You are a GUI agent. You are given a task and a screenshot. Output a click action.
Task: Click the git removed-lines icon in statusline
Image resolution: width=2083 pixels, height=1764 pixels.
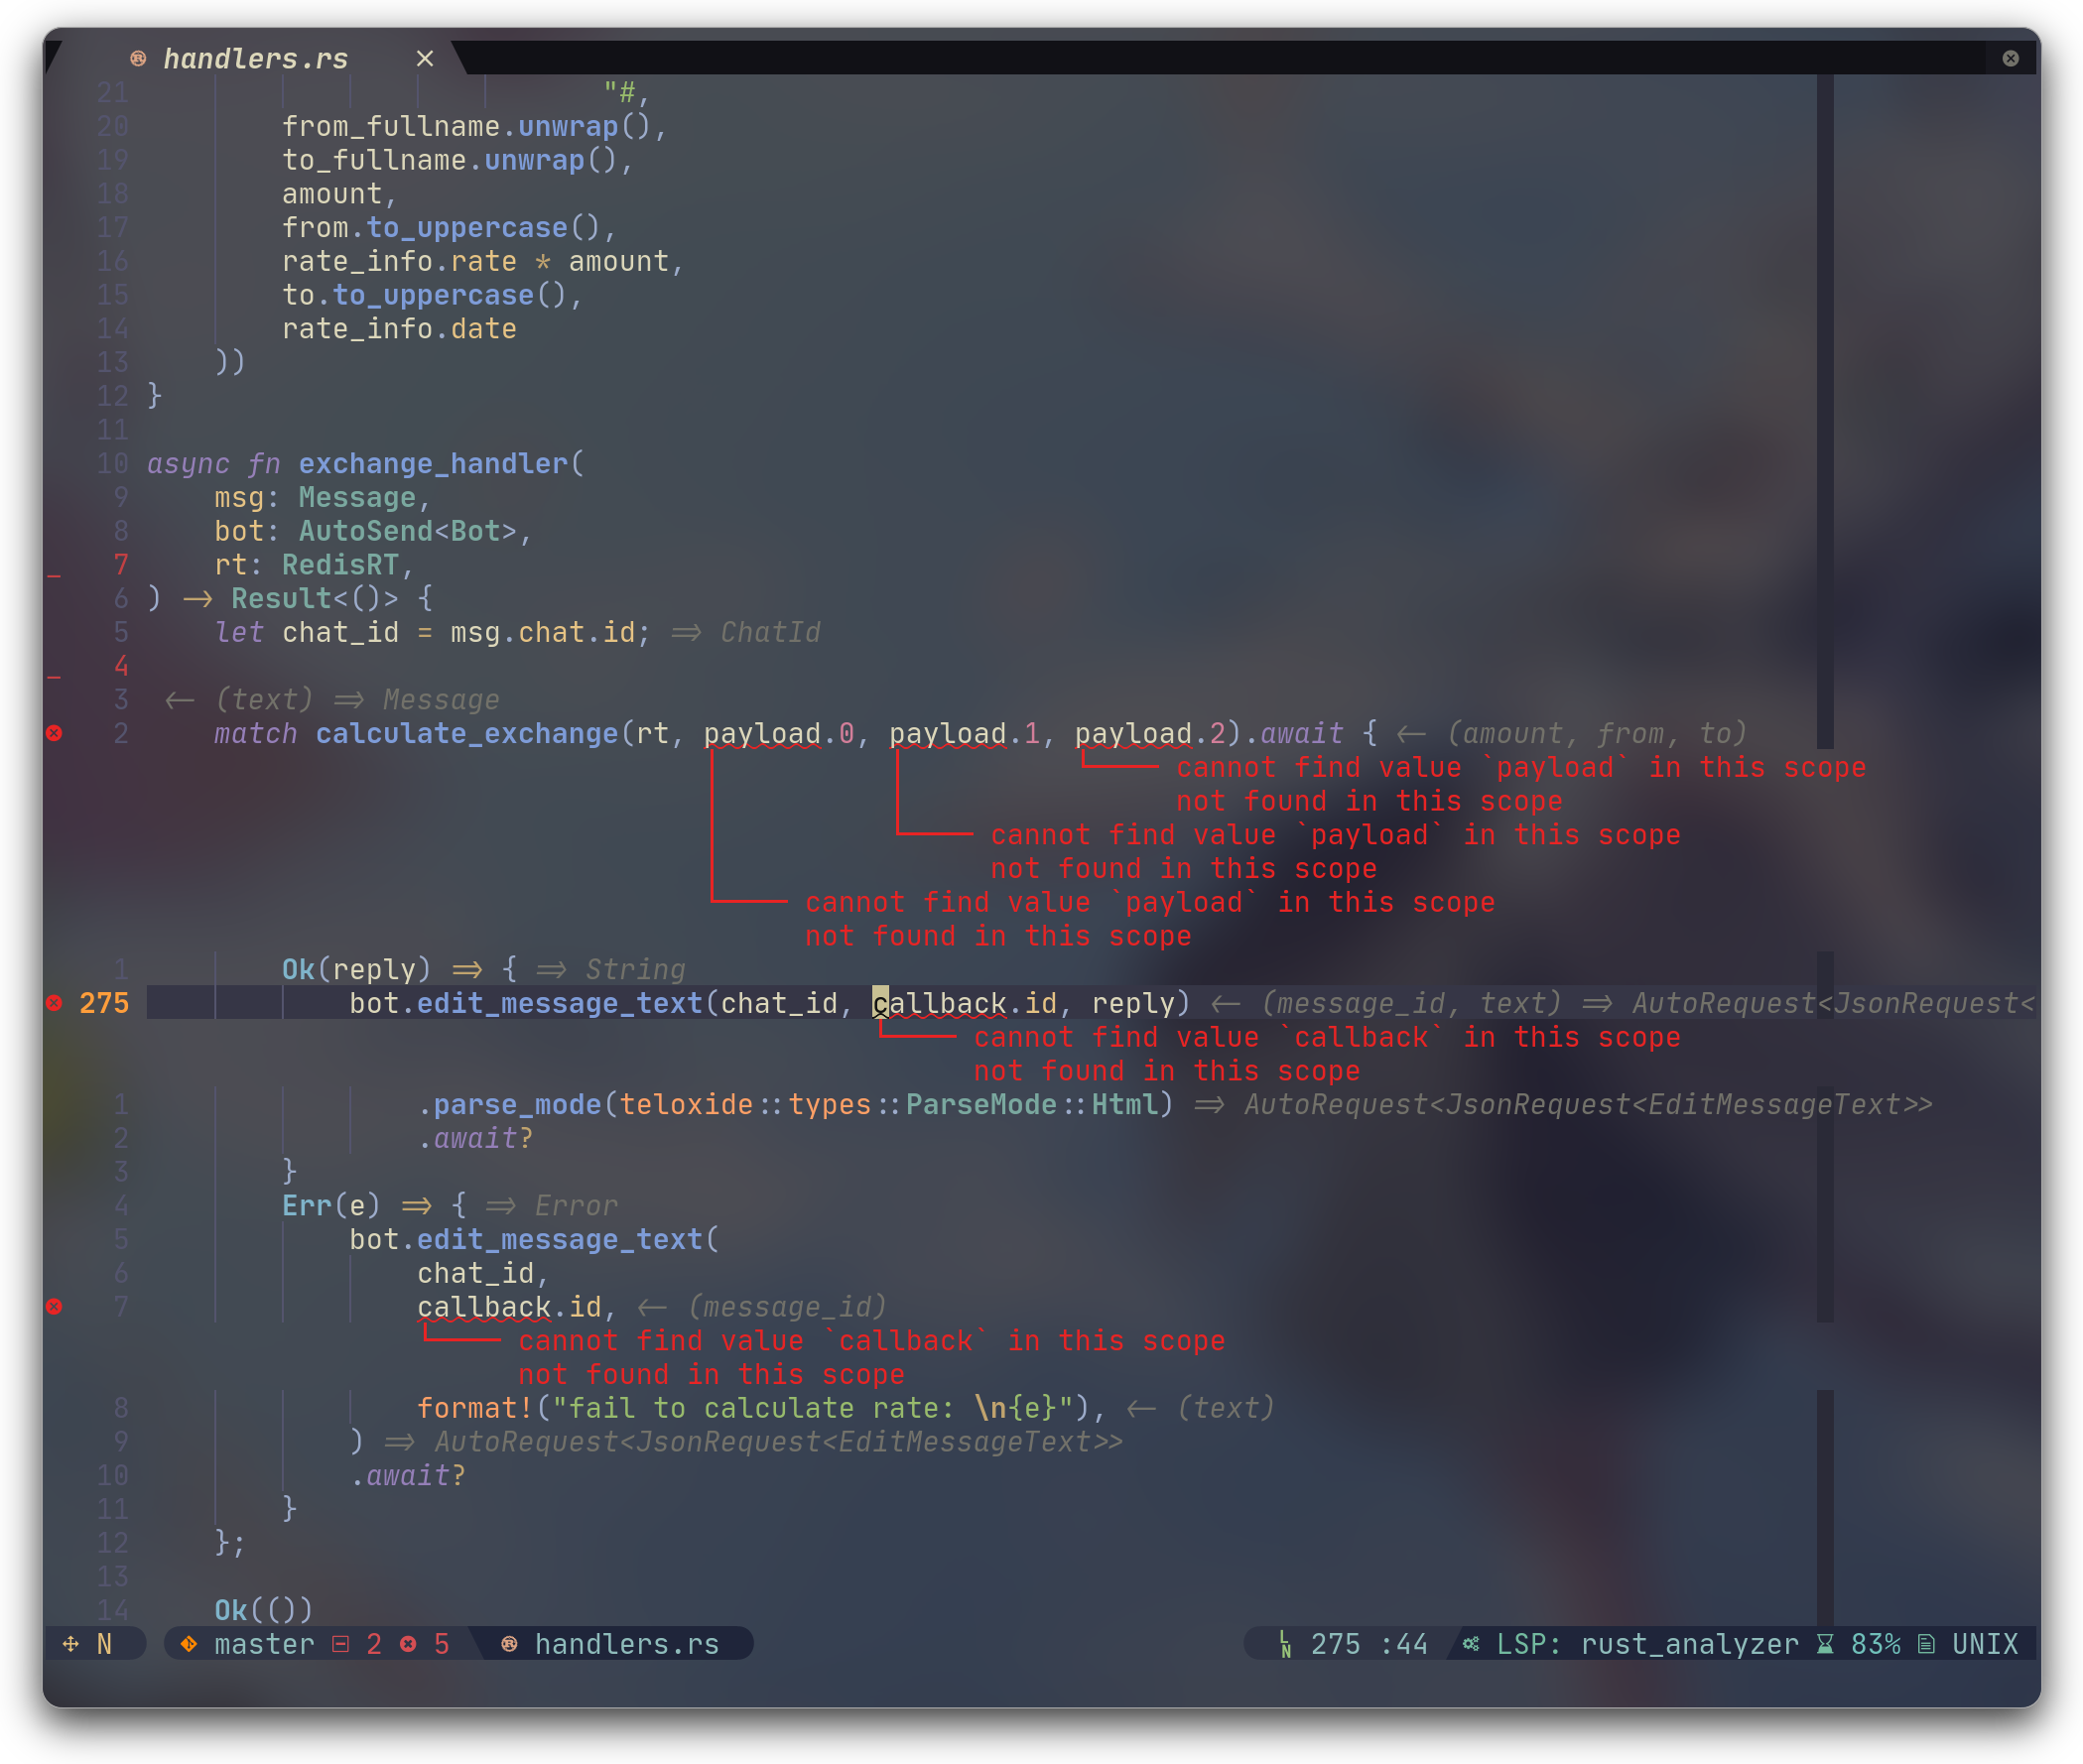(x=341, y=1644)
